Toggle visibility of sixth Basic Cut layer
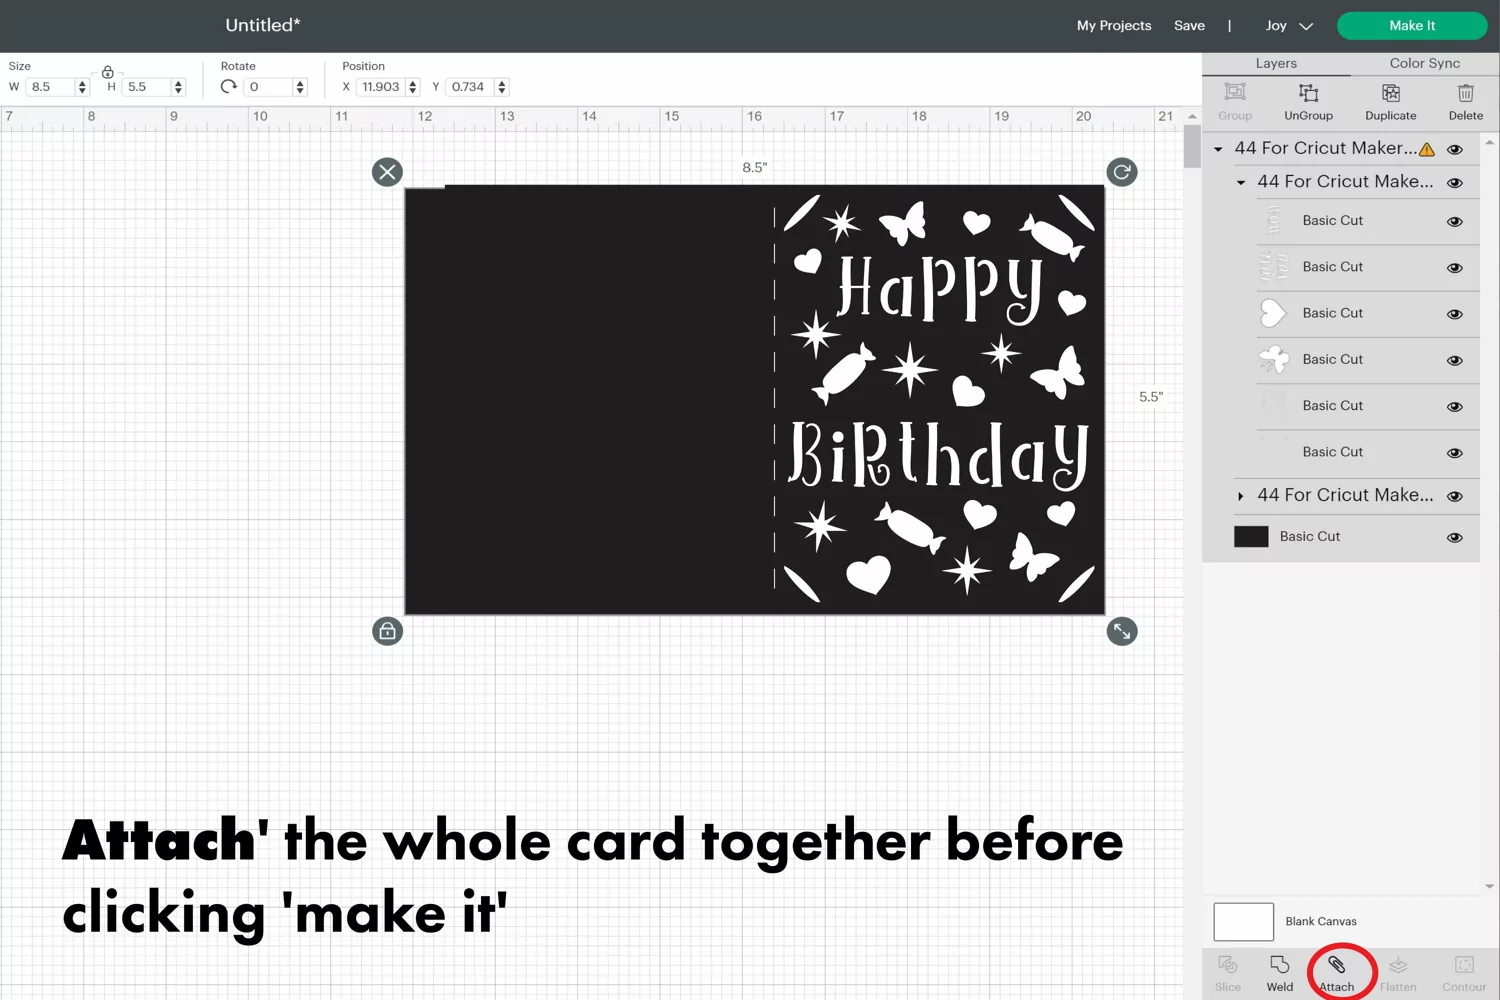 pyautogui.click(x=1455, y=452)
